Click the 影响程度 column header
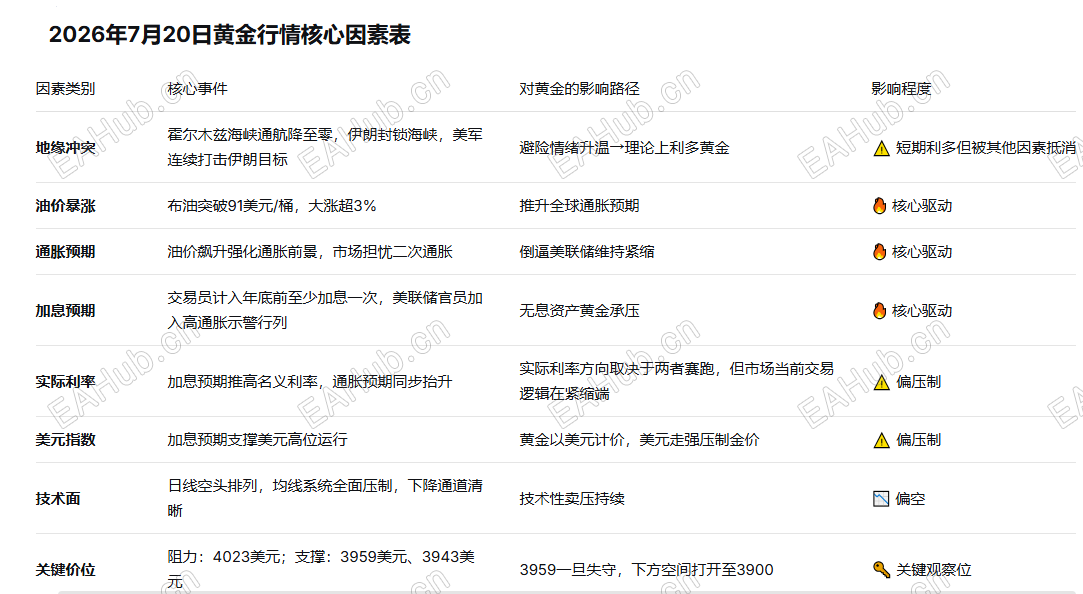The height and width of the screenshot is (594, 1083). click(901, 88)
